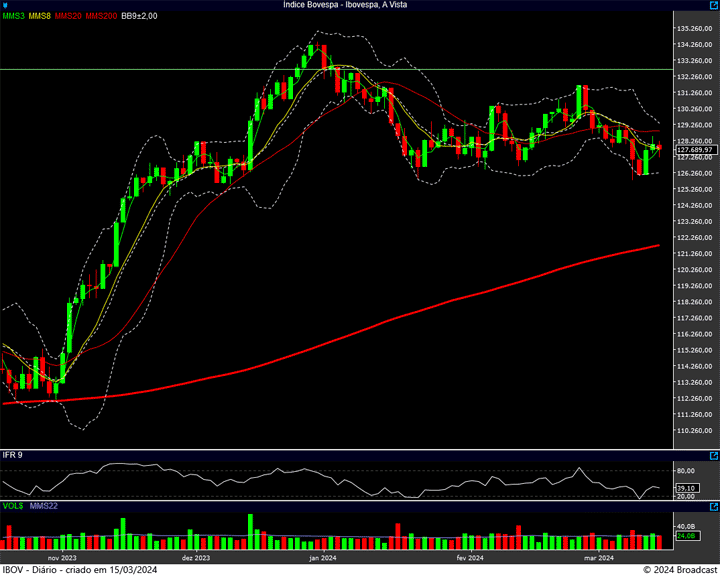Image resolution: width=720 pixels, height=575 pixels.
Task: Select the MMS3 moving average label
Action: coord(13,17)
